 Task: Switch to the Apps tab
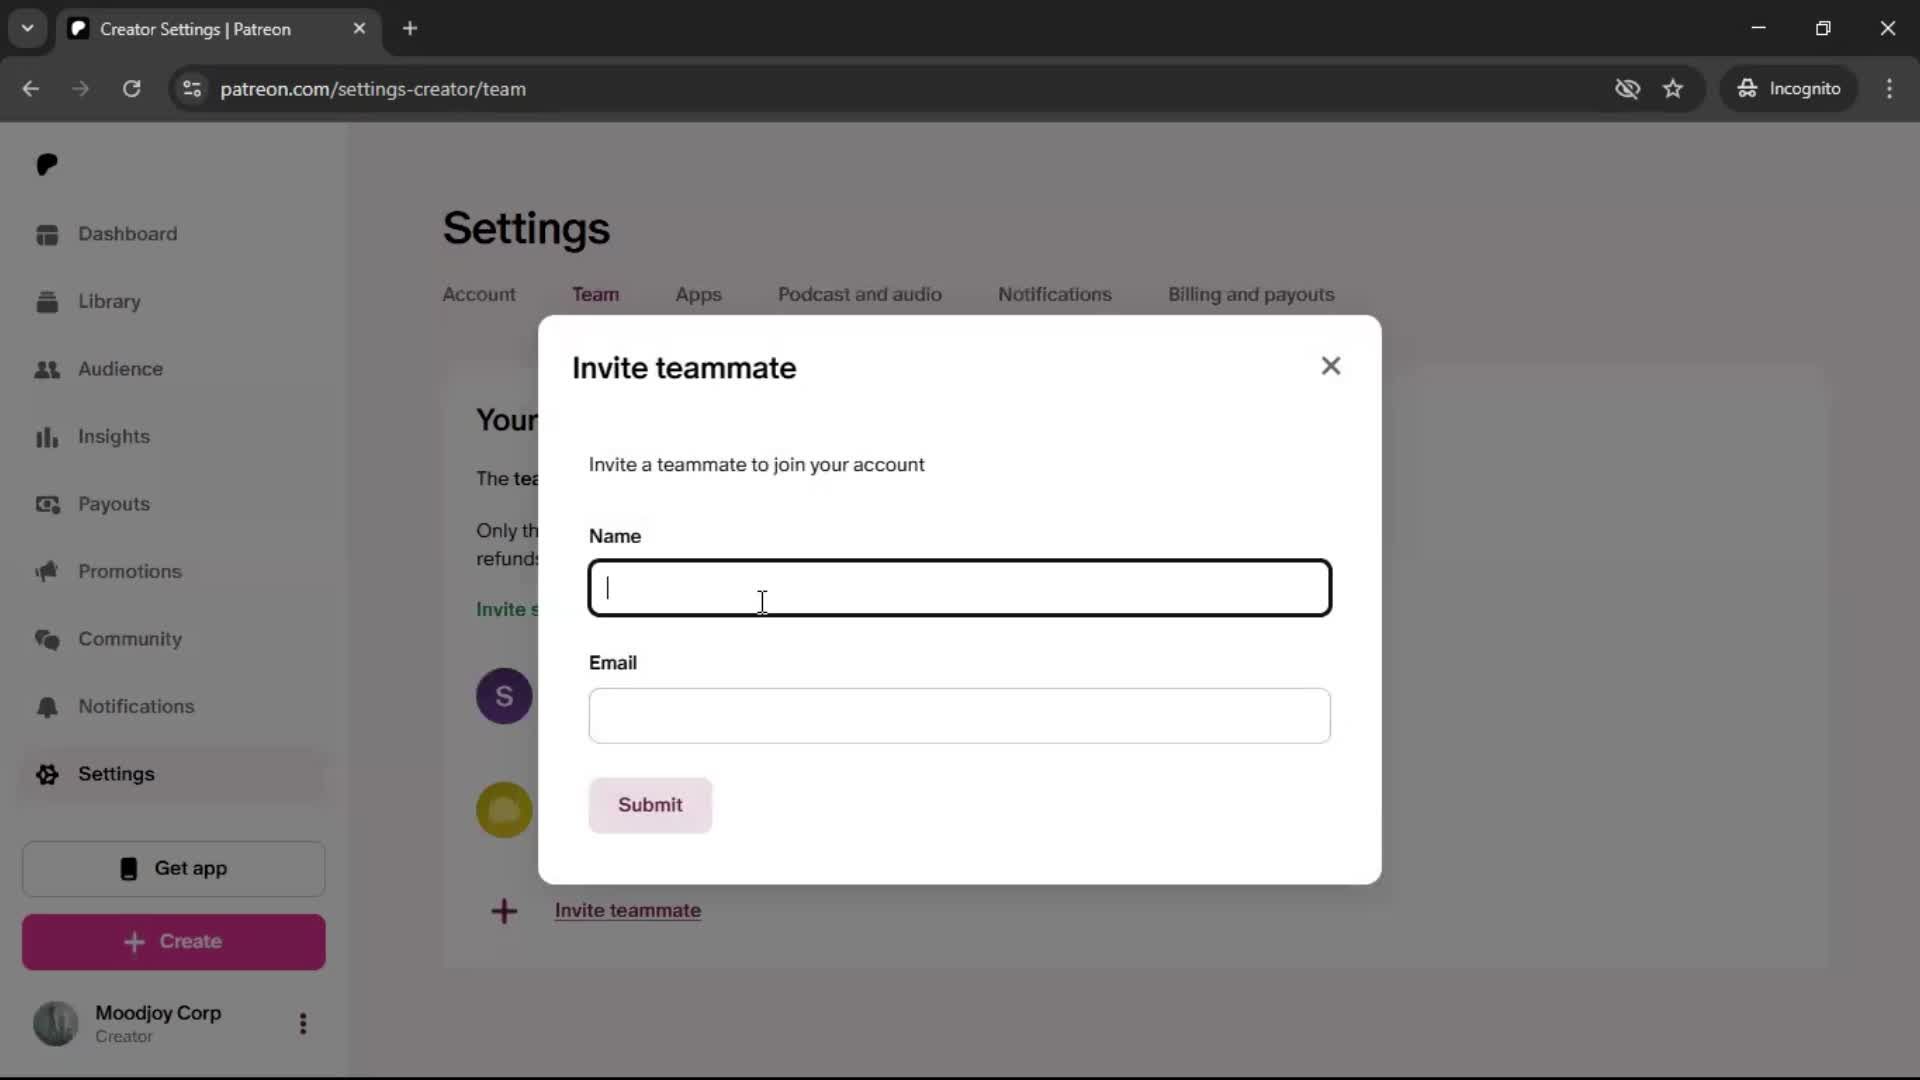[698, 294]
